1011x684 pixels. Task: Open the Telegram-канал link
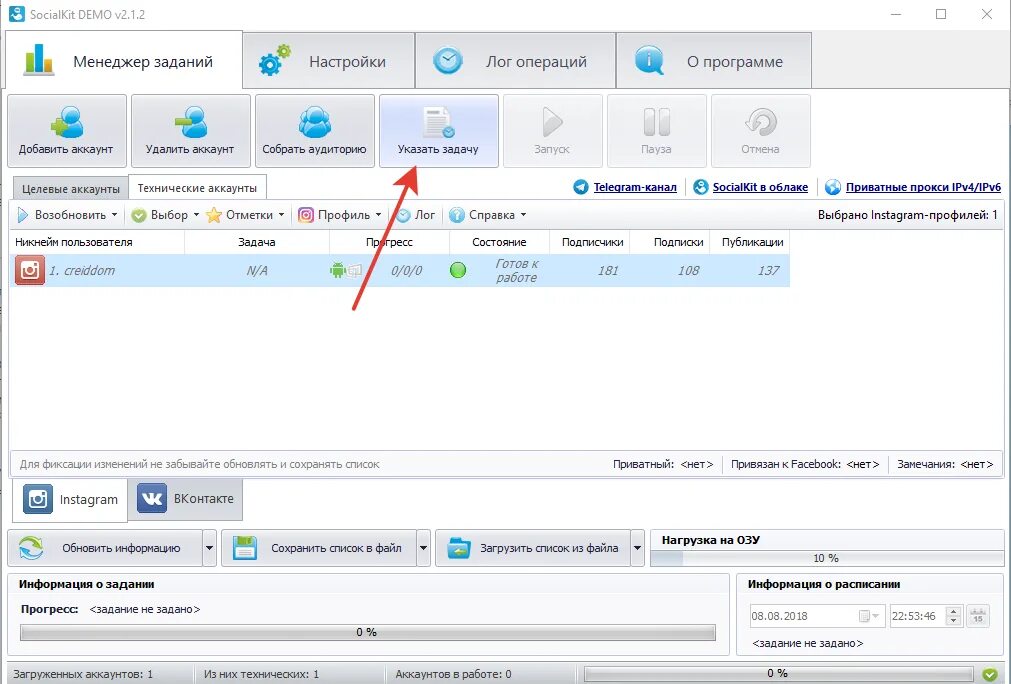(635, 187)
